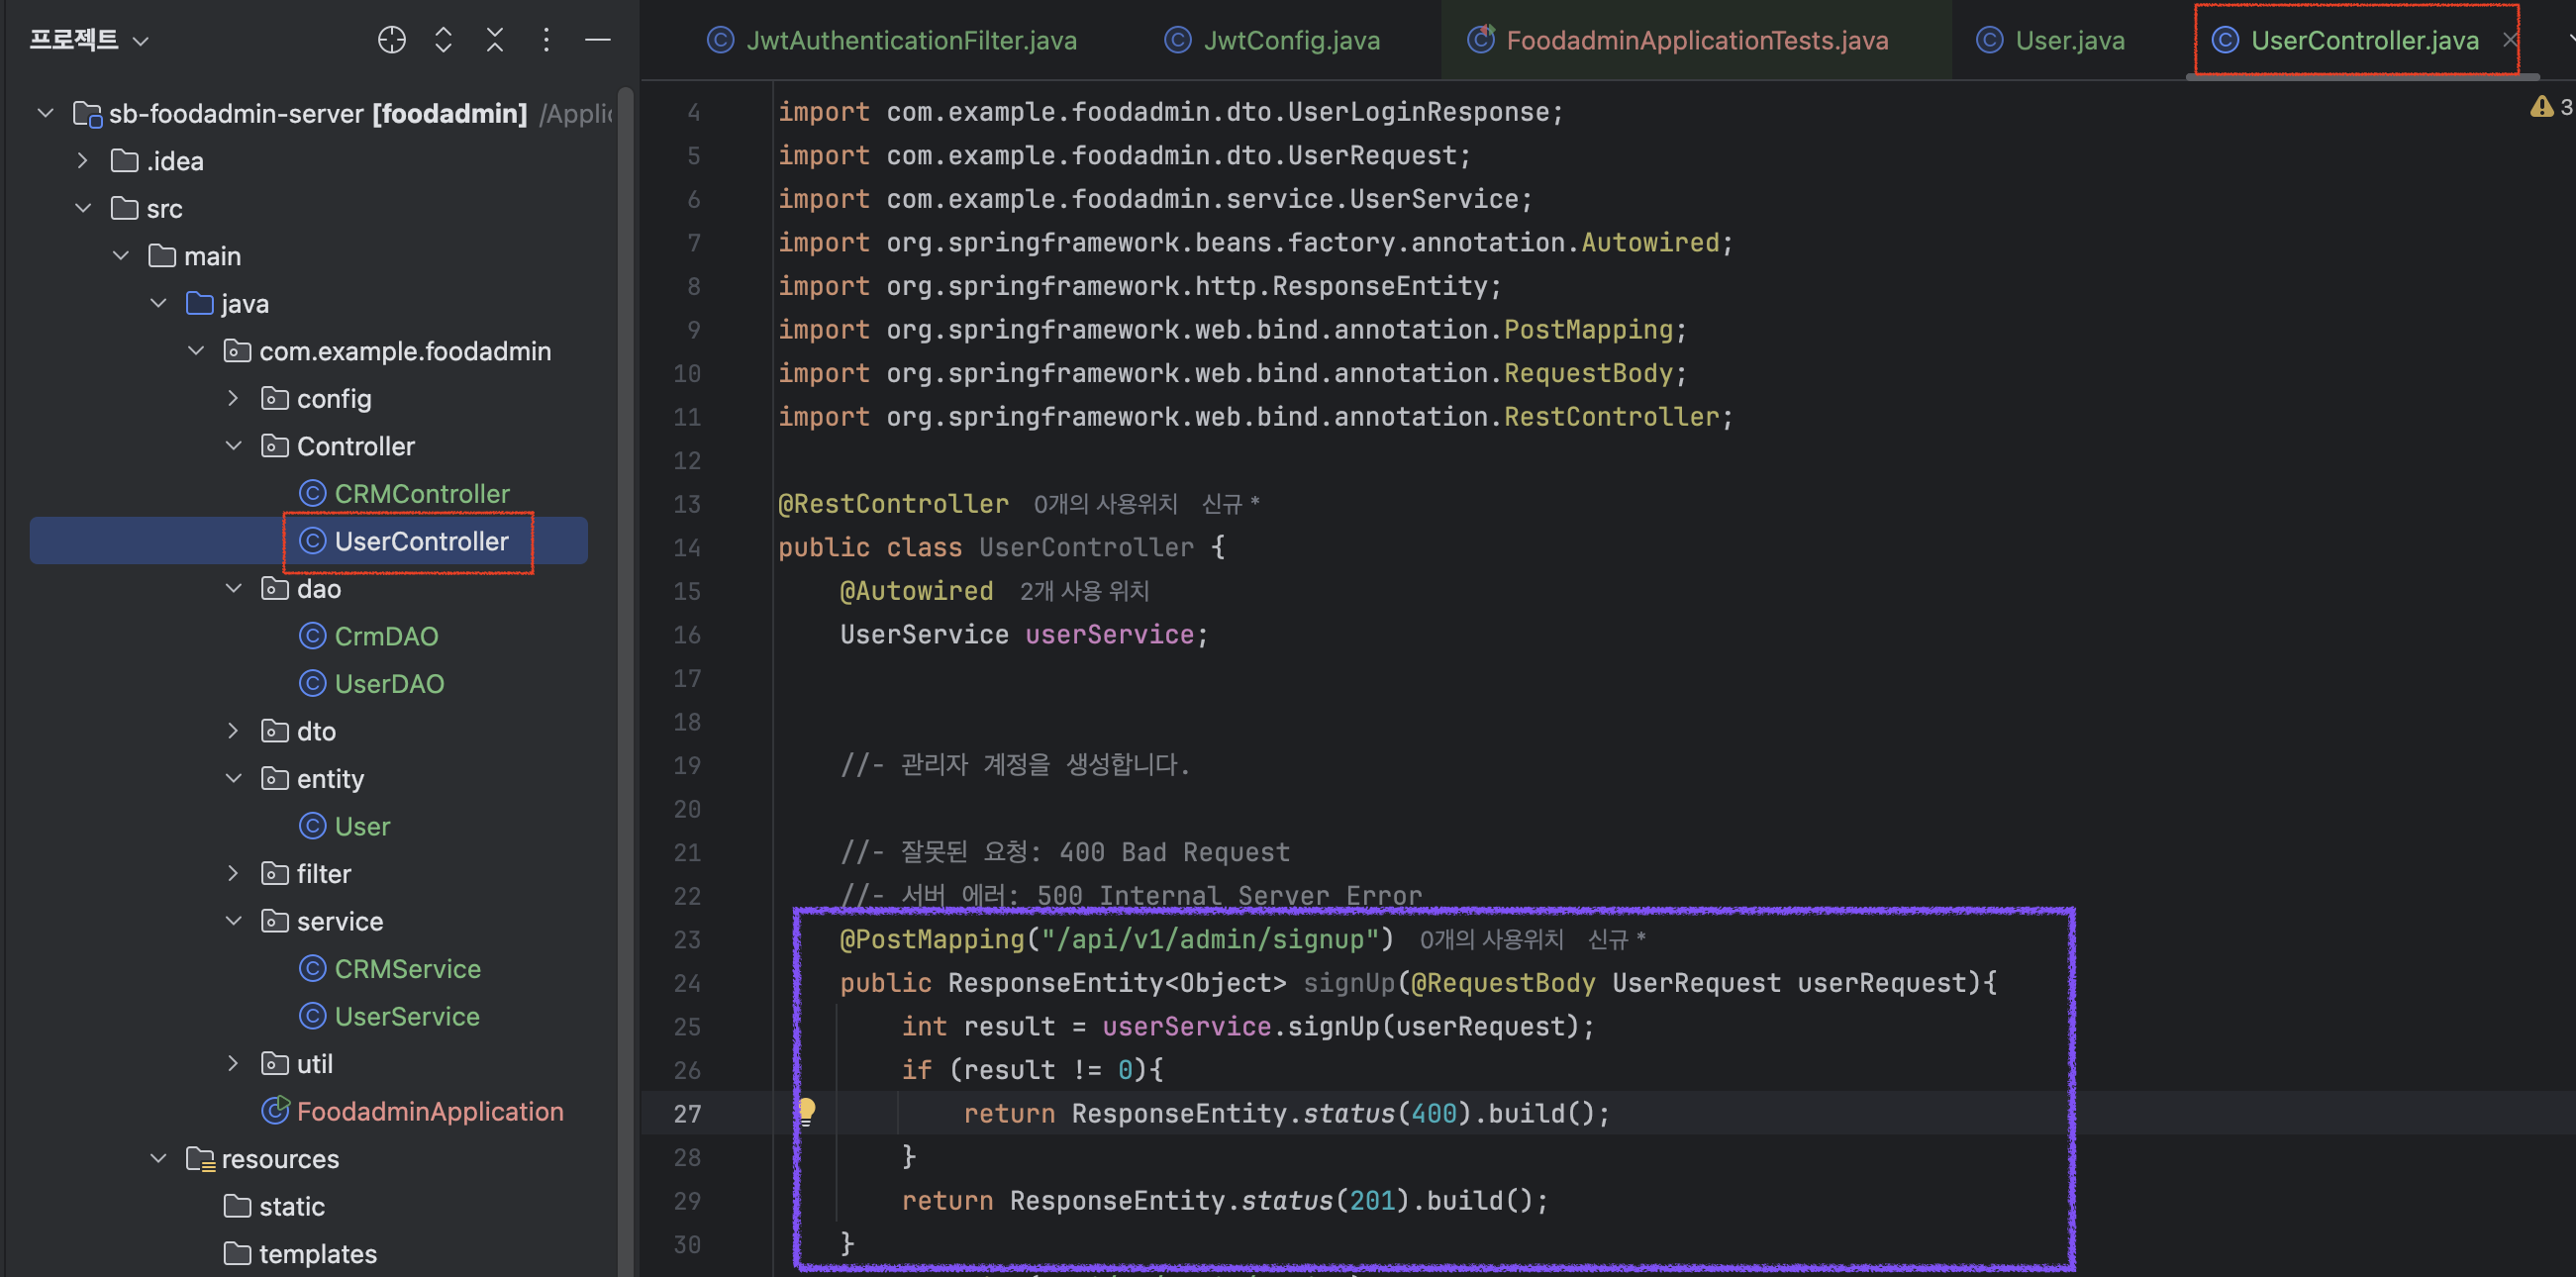Select CRMService class in tree
Viewport: 2576px width, 1277px height.
pyautogui.click(x=407, y=968)
